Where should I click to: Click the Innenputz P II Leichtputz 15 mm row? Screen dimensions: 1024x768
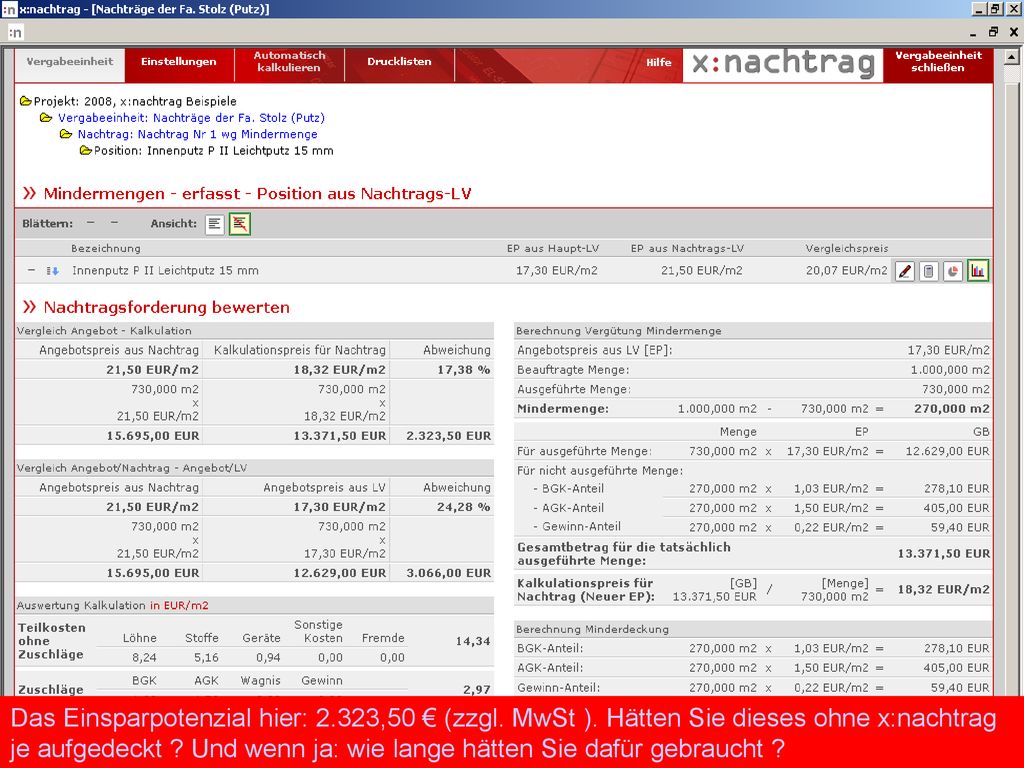point(504,271)
